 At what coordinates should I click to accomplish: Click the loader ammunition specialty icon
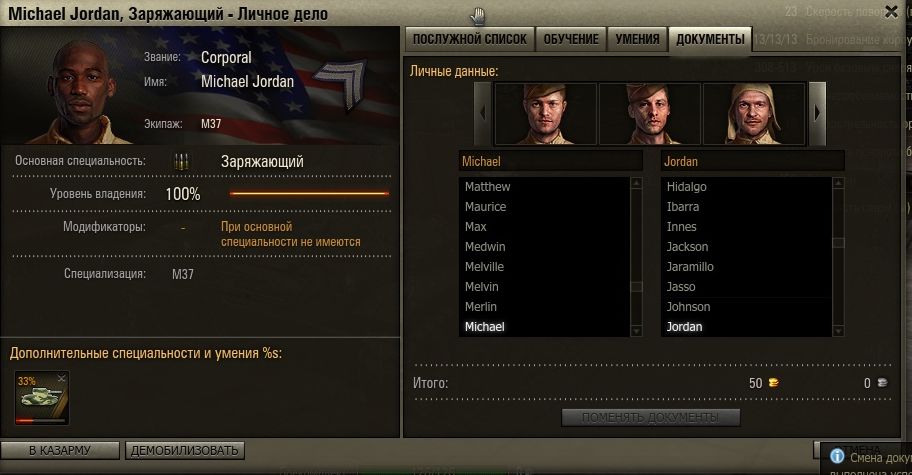pyautogui.click(x=181, y=162)
